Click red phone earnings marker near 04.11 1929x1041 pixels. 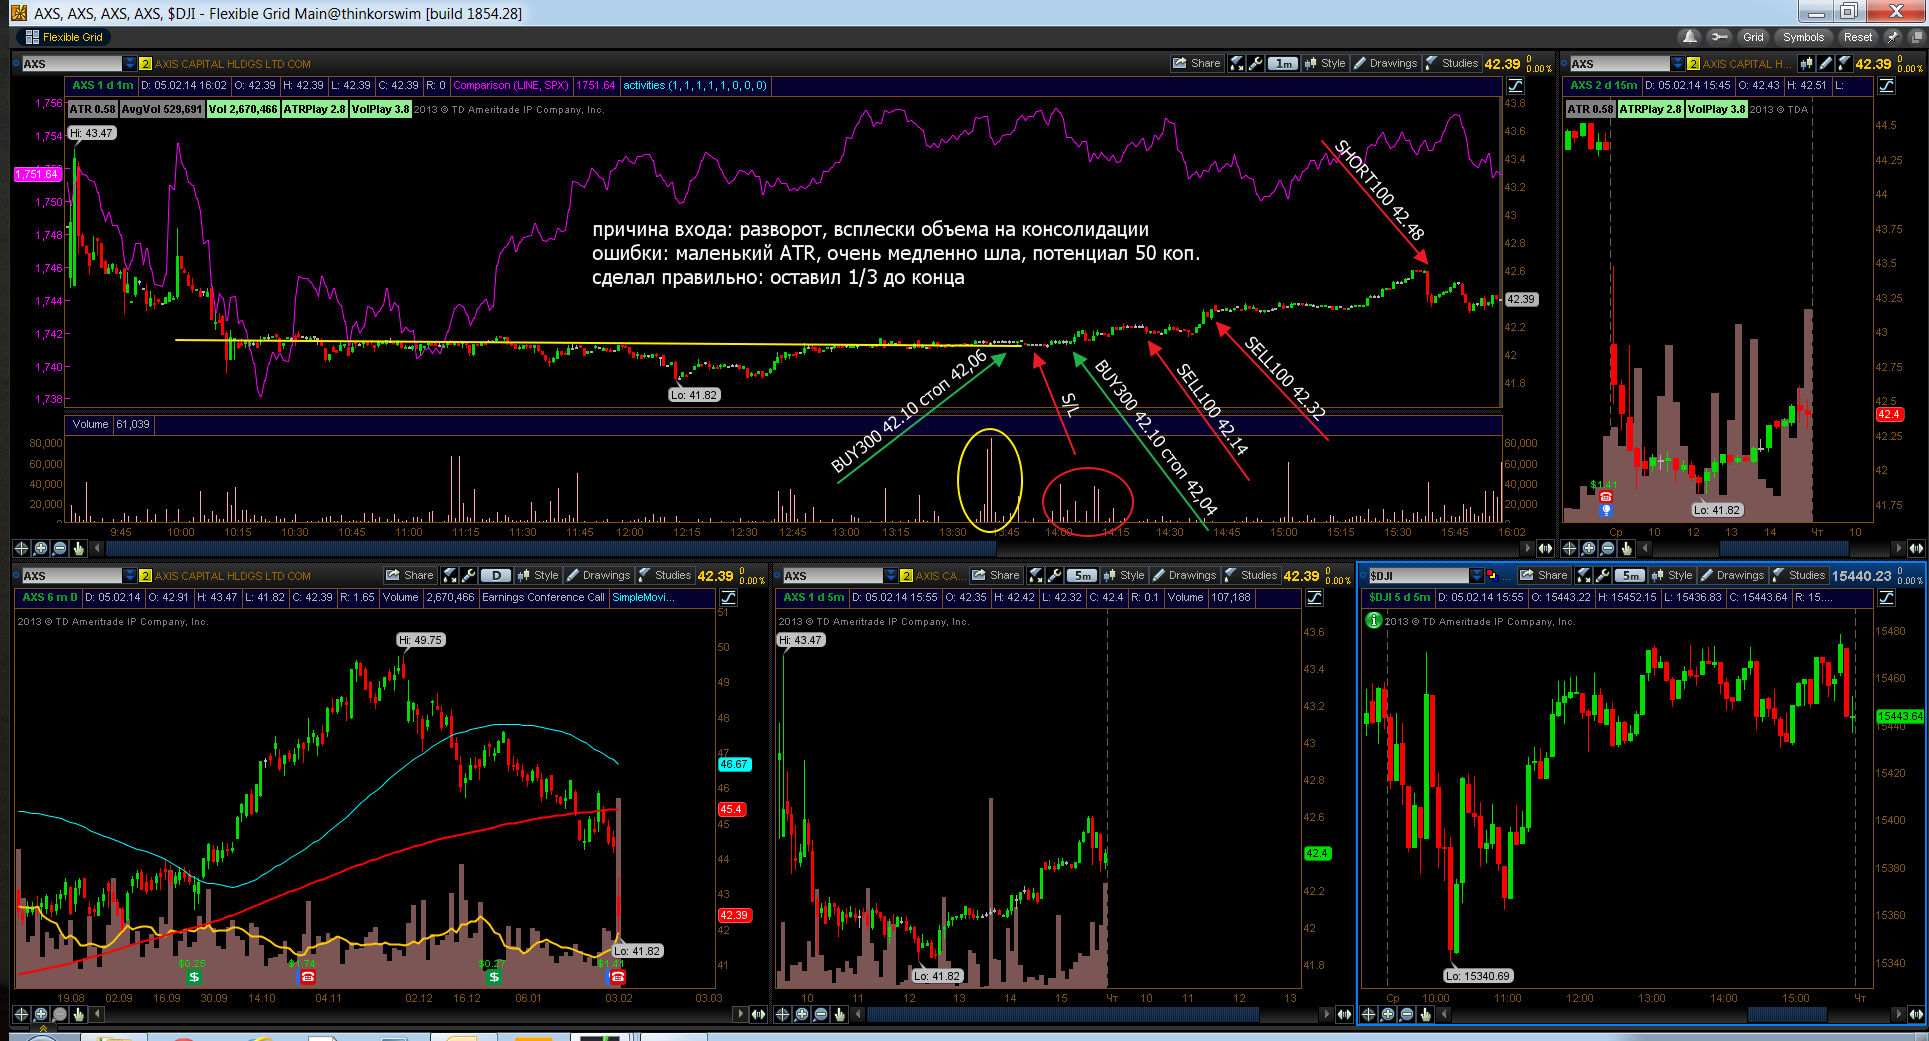[x=308, y=977]
